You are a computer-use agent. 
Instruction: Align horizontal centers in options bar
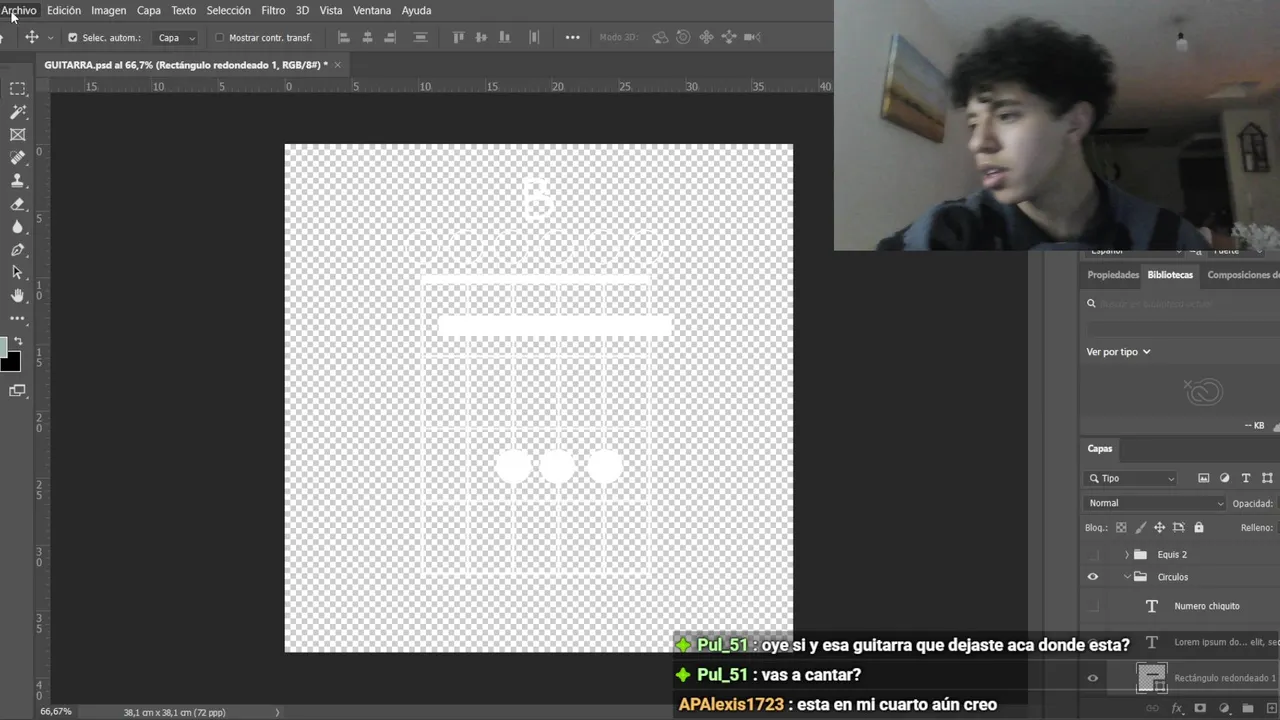pos(367,37)
